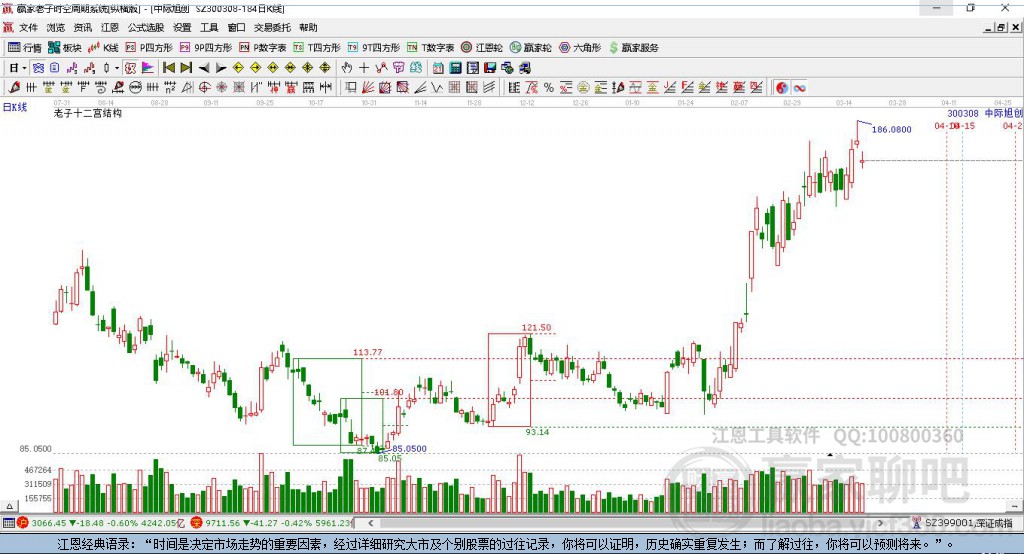
Task: Click the status bar grid icon
Action: point(8,523)
